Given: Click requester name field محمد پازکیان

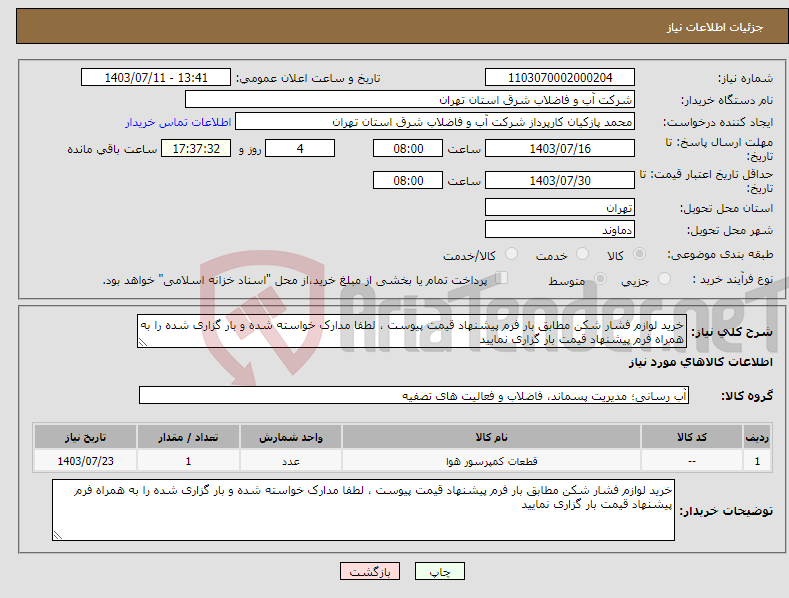Looking at the screenshot, I should (435, 122).
